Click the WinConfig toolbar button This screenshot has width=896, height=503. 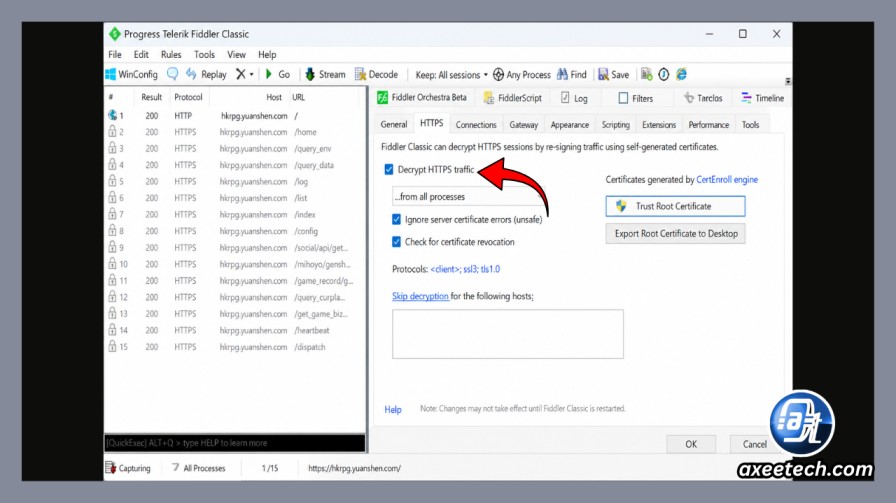pos(131,74)
